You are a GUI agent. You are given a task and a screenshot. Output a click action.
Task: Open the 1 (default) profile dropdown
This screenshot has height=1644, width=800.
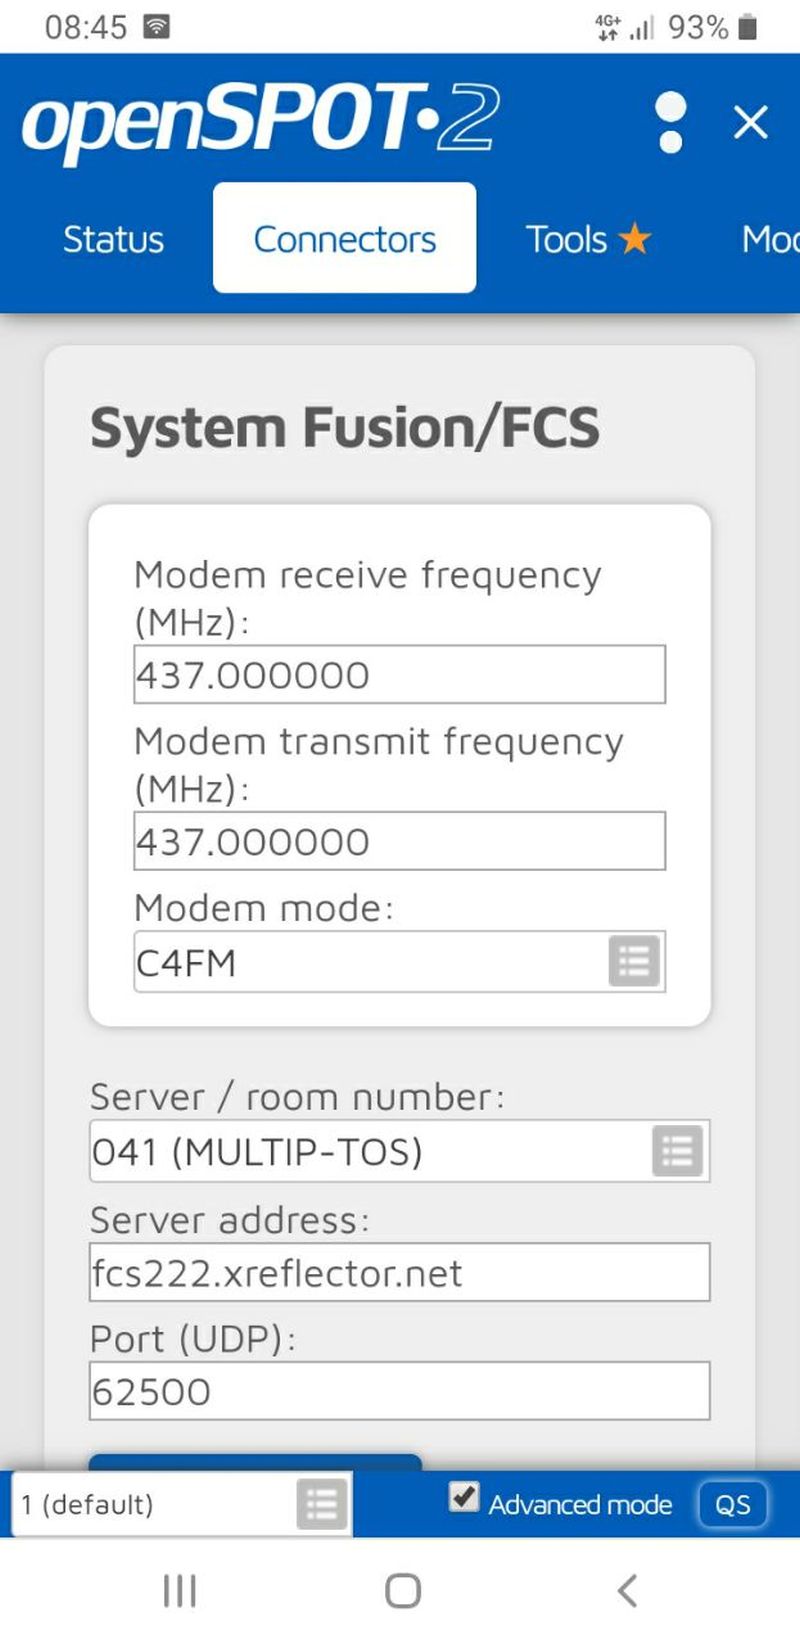pyautogui.click(x=182, y=1504)
